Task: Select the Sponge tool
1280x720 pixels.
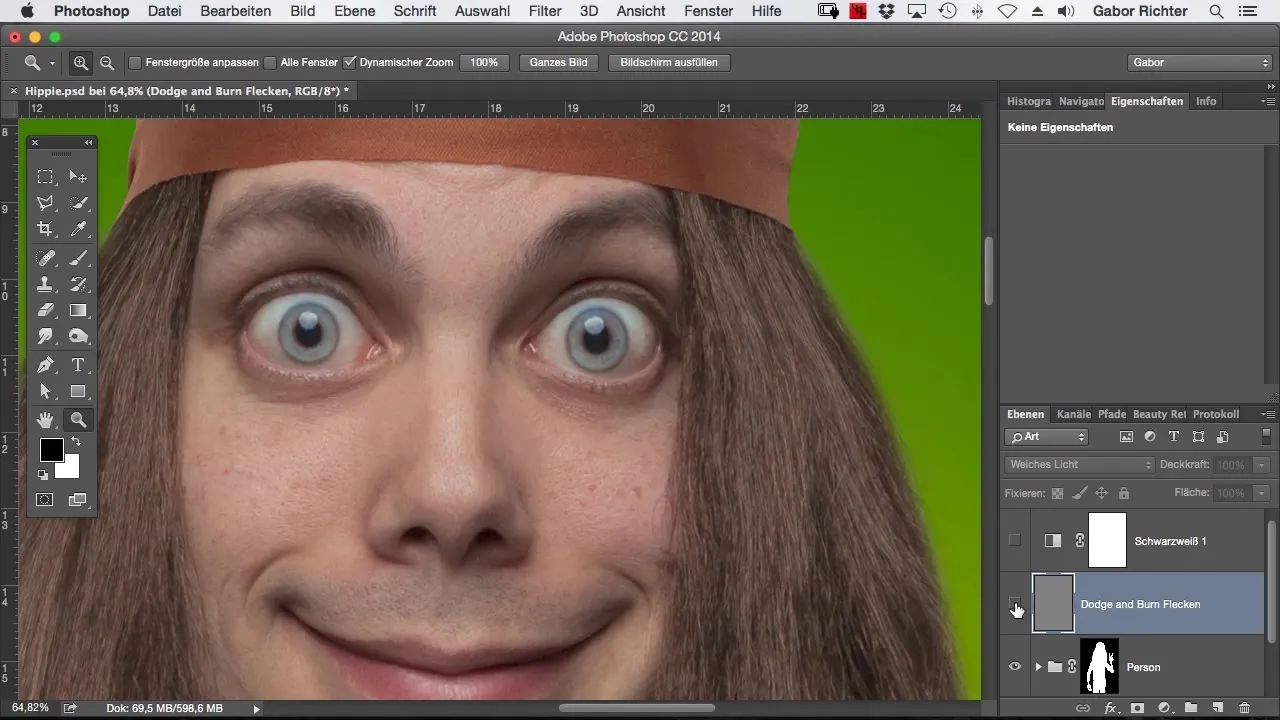Action: tap(78, 337)
